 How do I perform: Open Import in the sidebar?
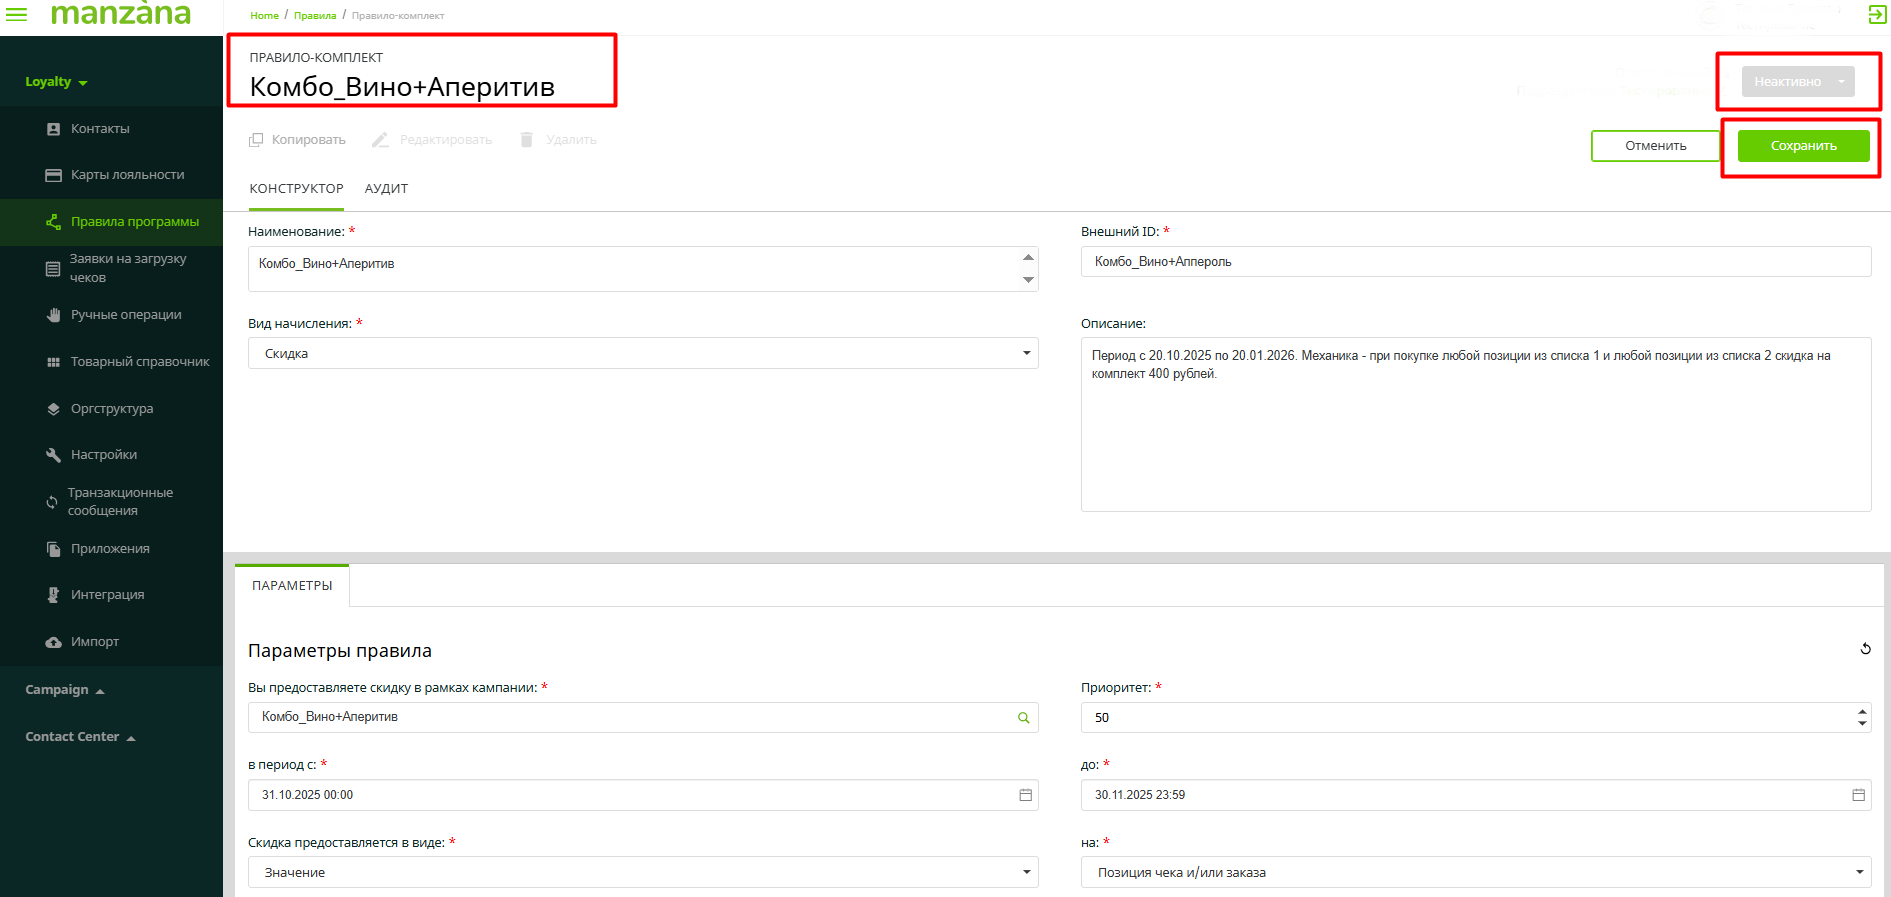95,642
